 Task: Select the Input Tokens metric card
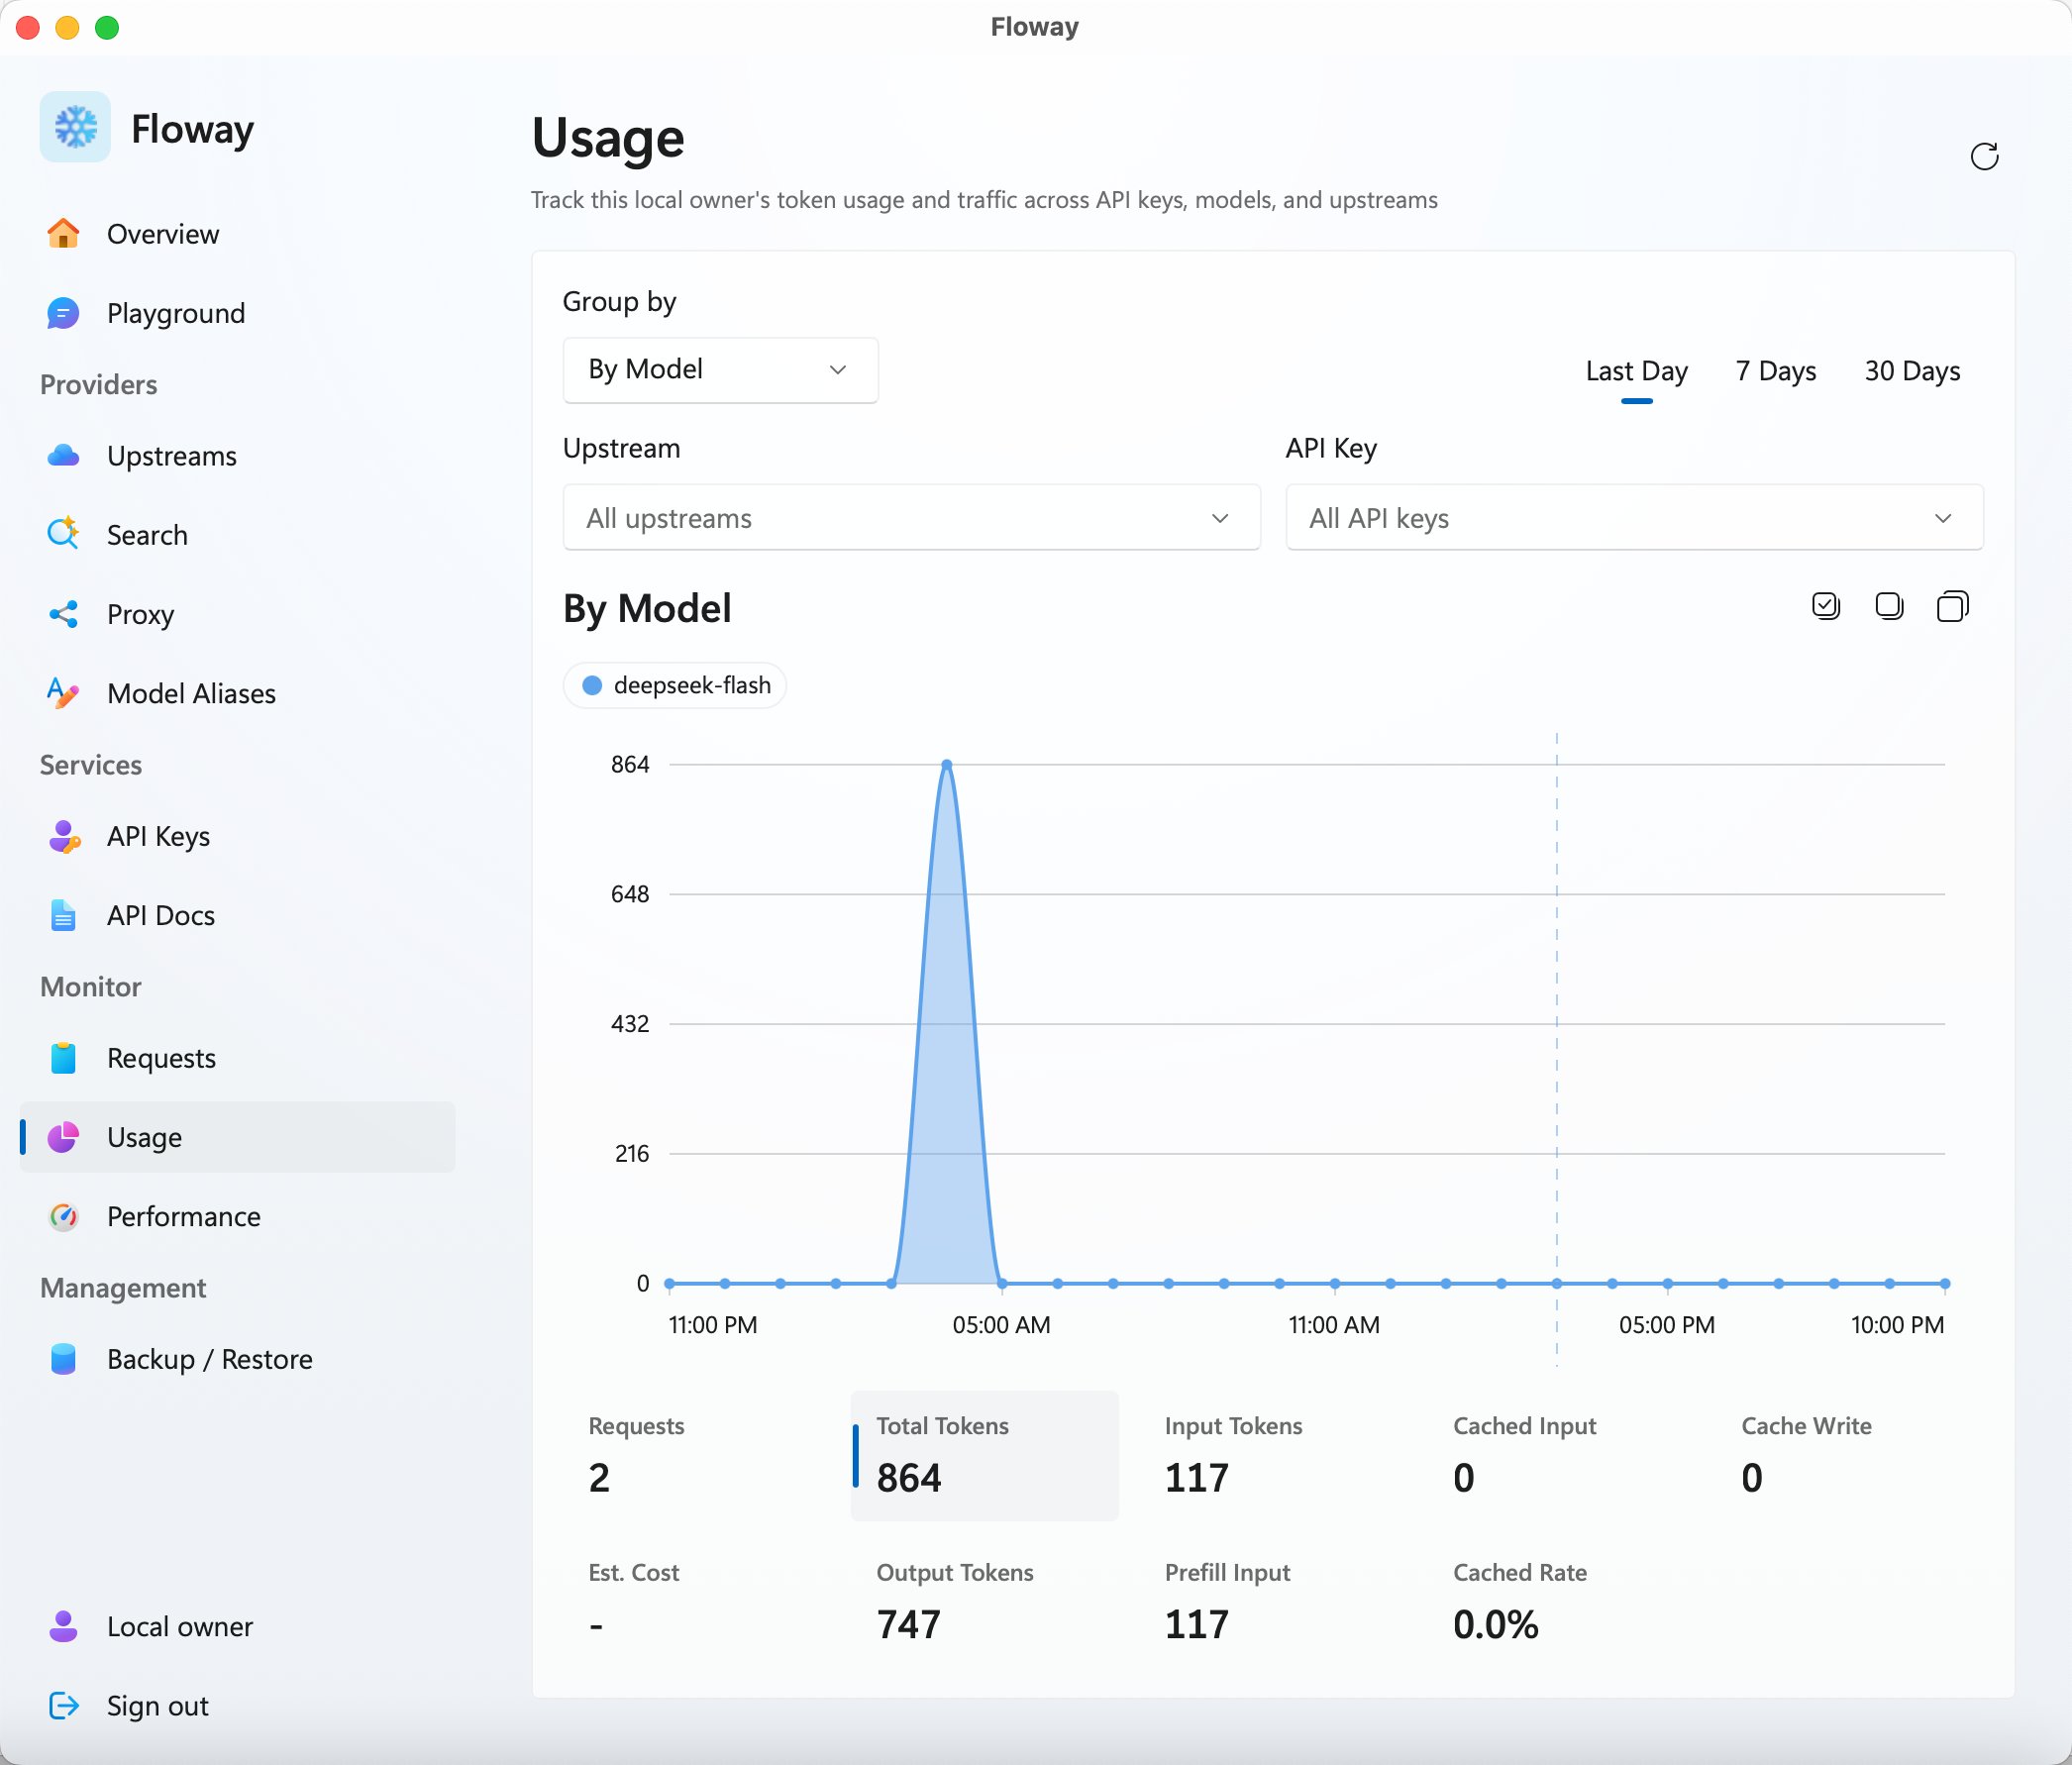[1272, 1455]
